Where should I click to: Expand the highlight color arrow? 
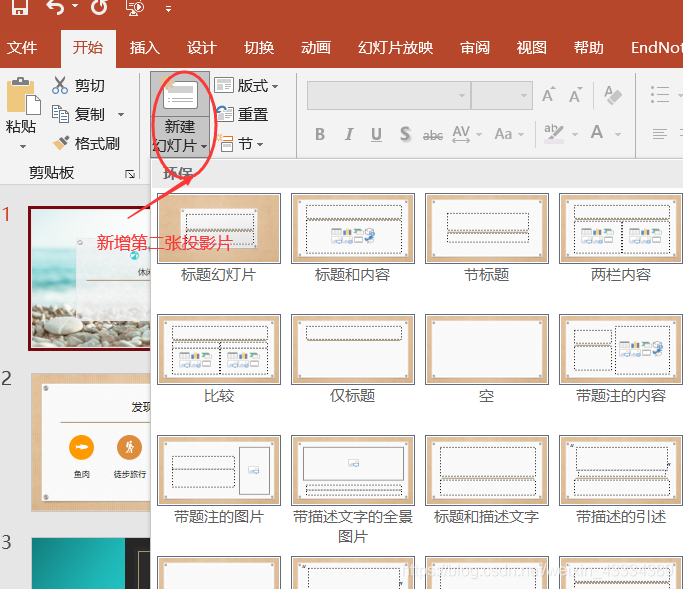click(575, 135)
